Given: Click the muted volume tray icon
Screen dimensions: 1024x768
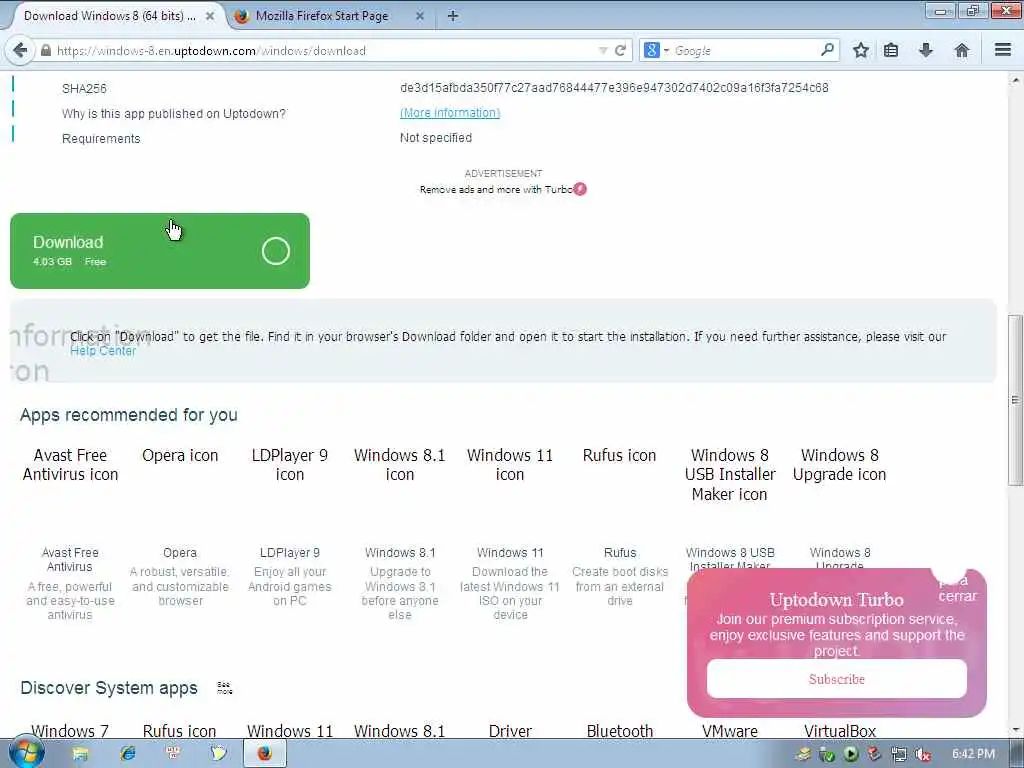Looking at the screenshot, I should click(922, 754).
